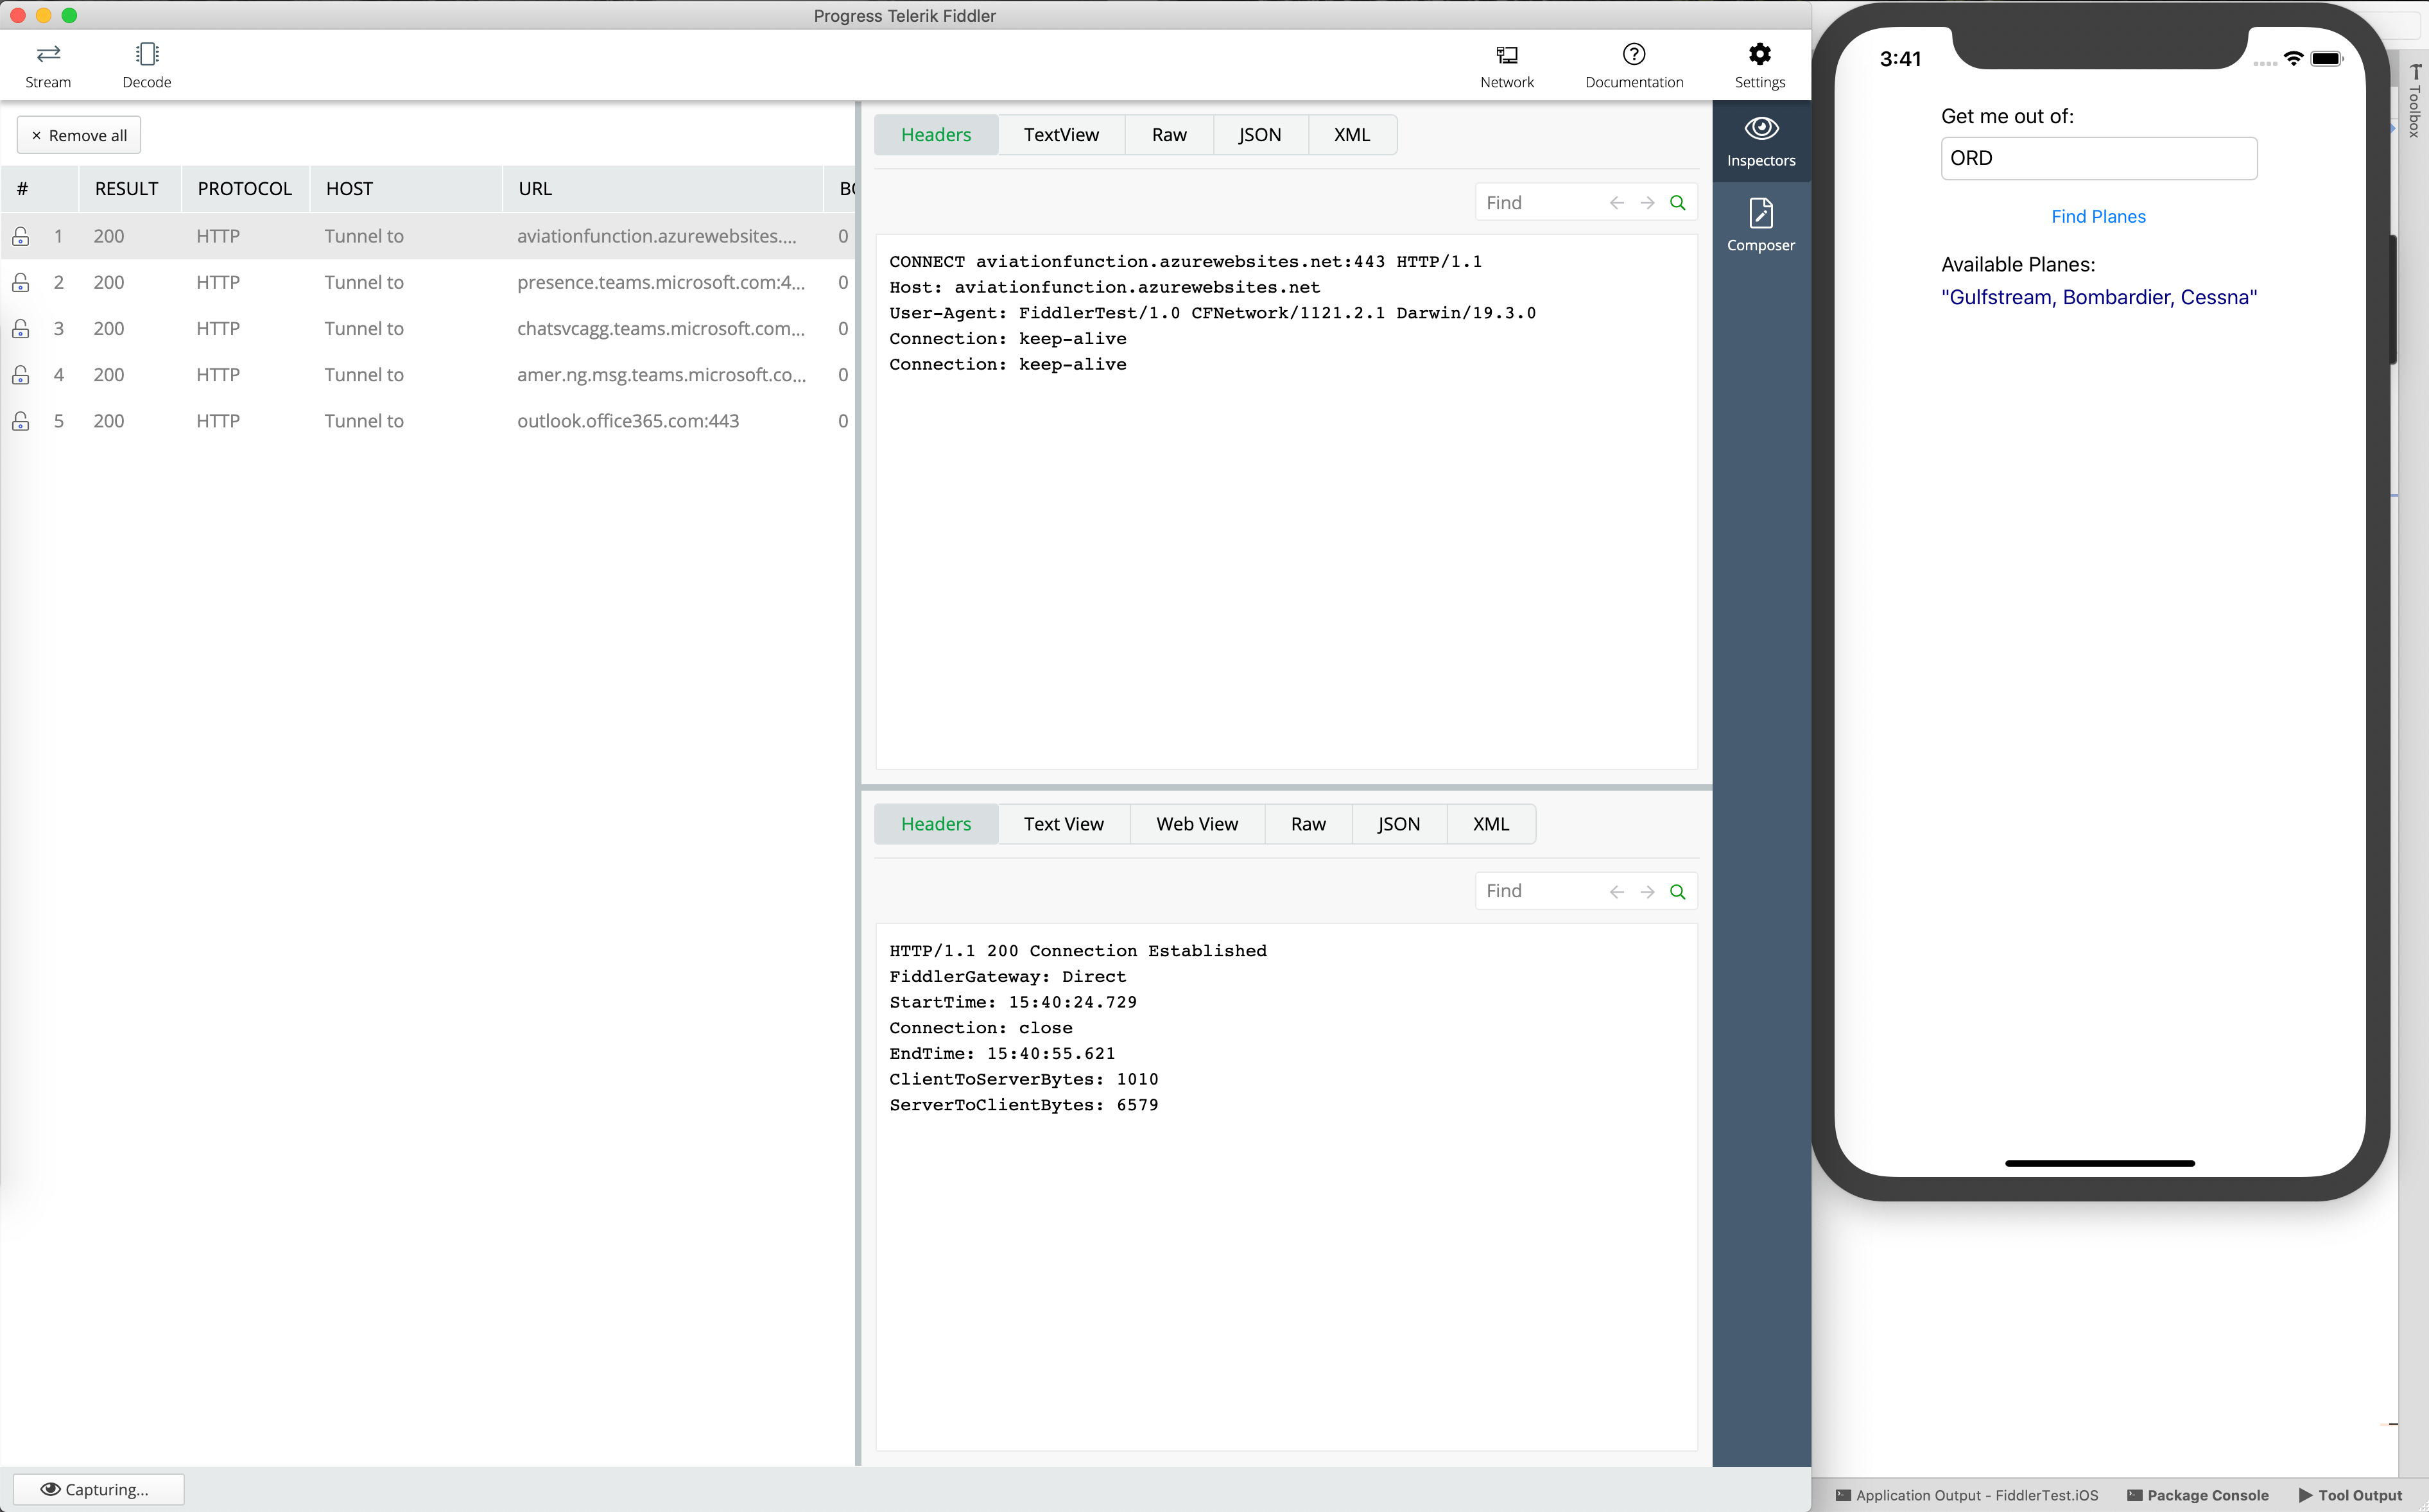Open request TextView tab
The width and height of the screenshot is (2429, 1512).
tap(1061, 135)
